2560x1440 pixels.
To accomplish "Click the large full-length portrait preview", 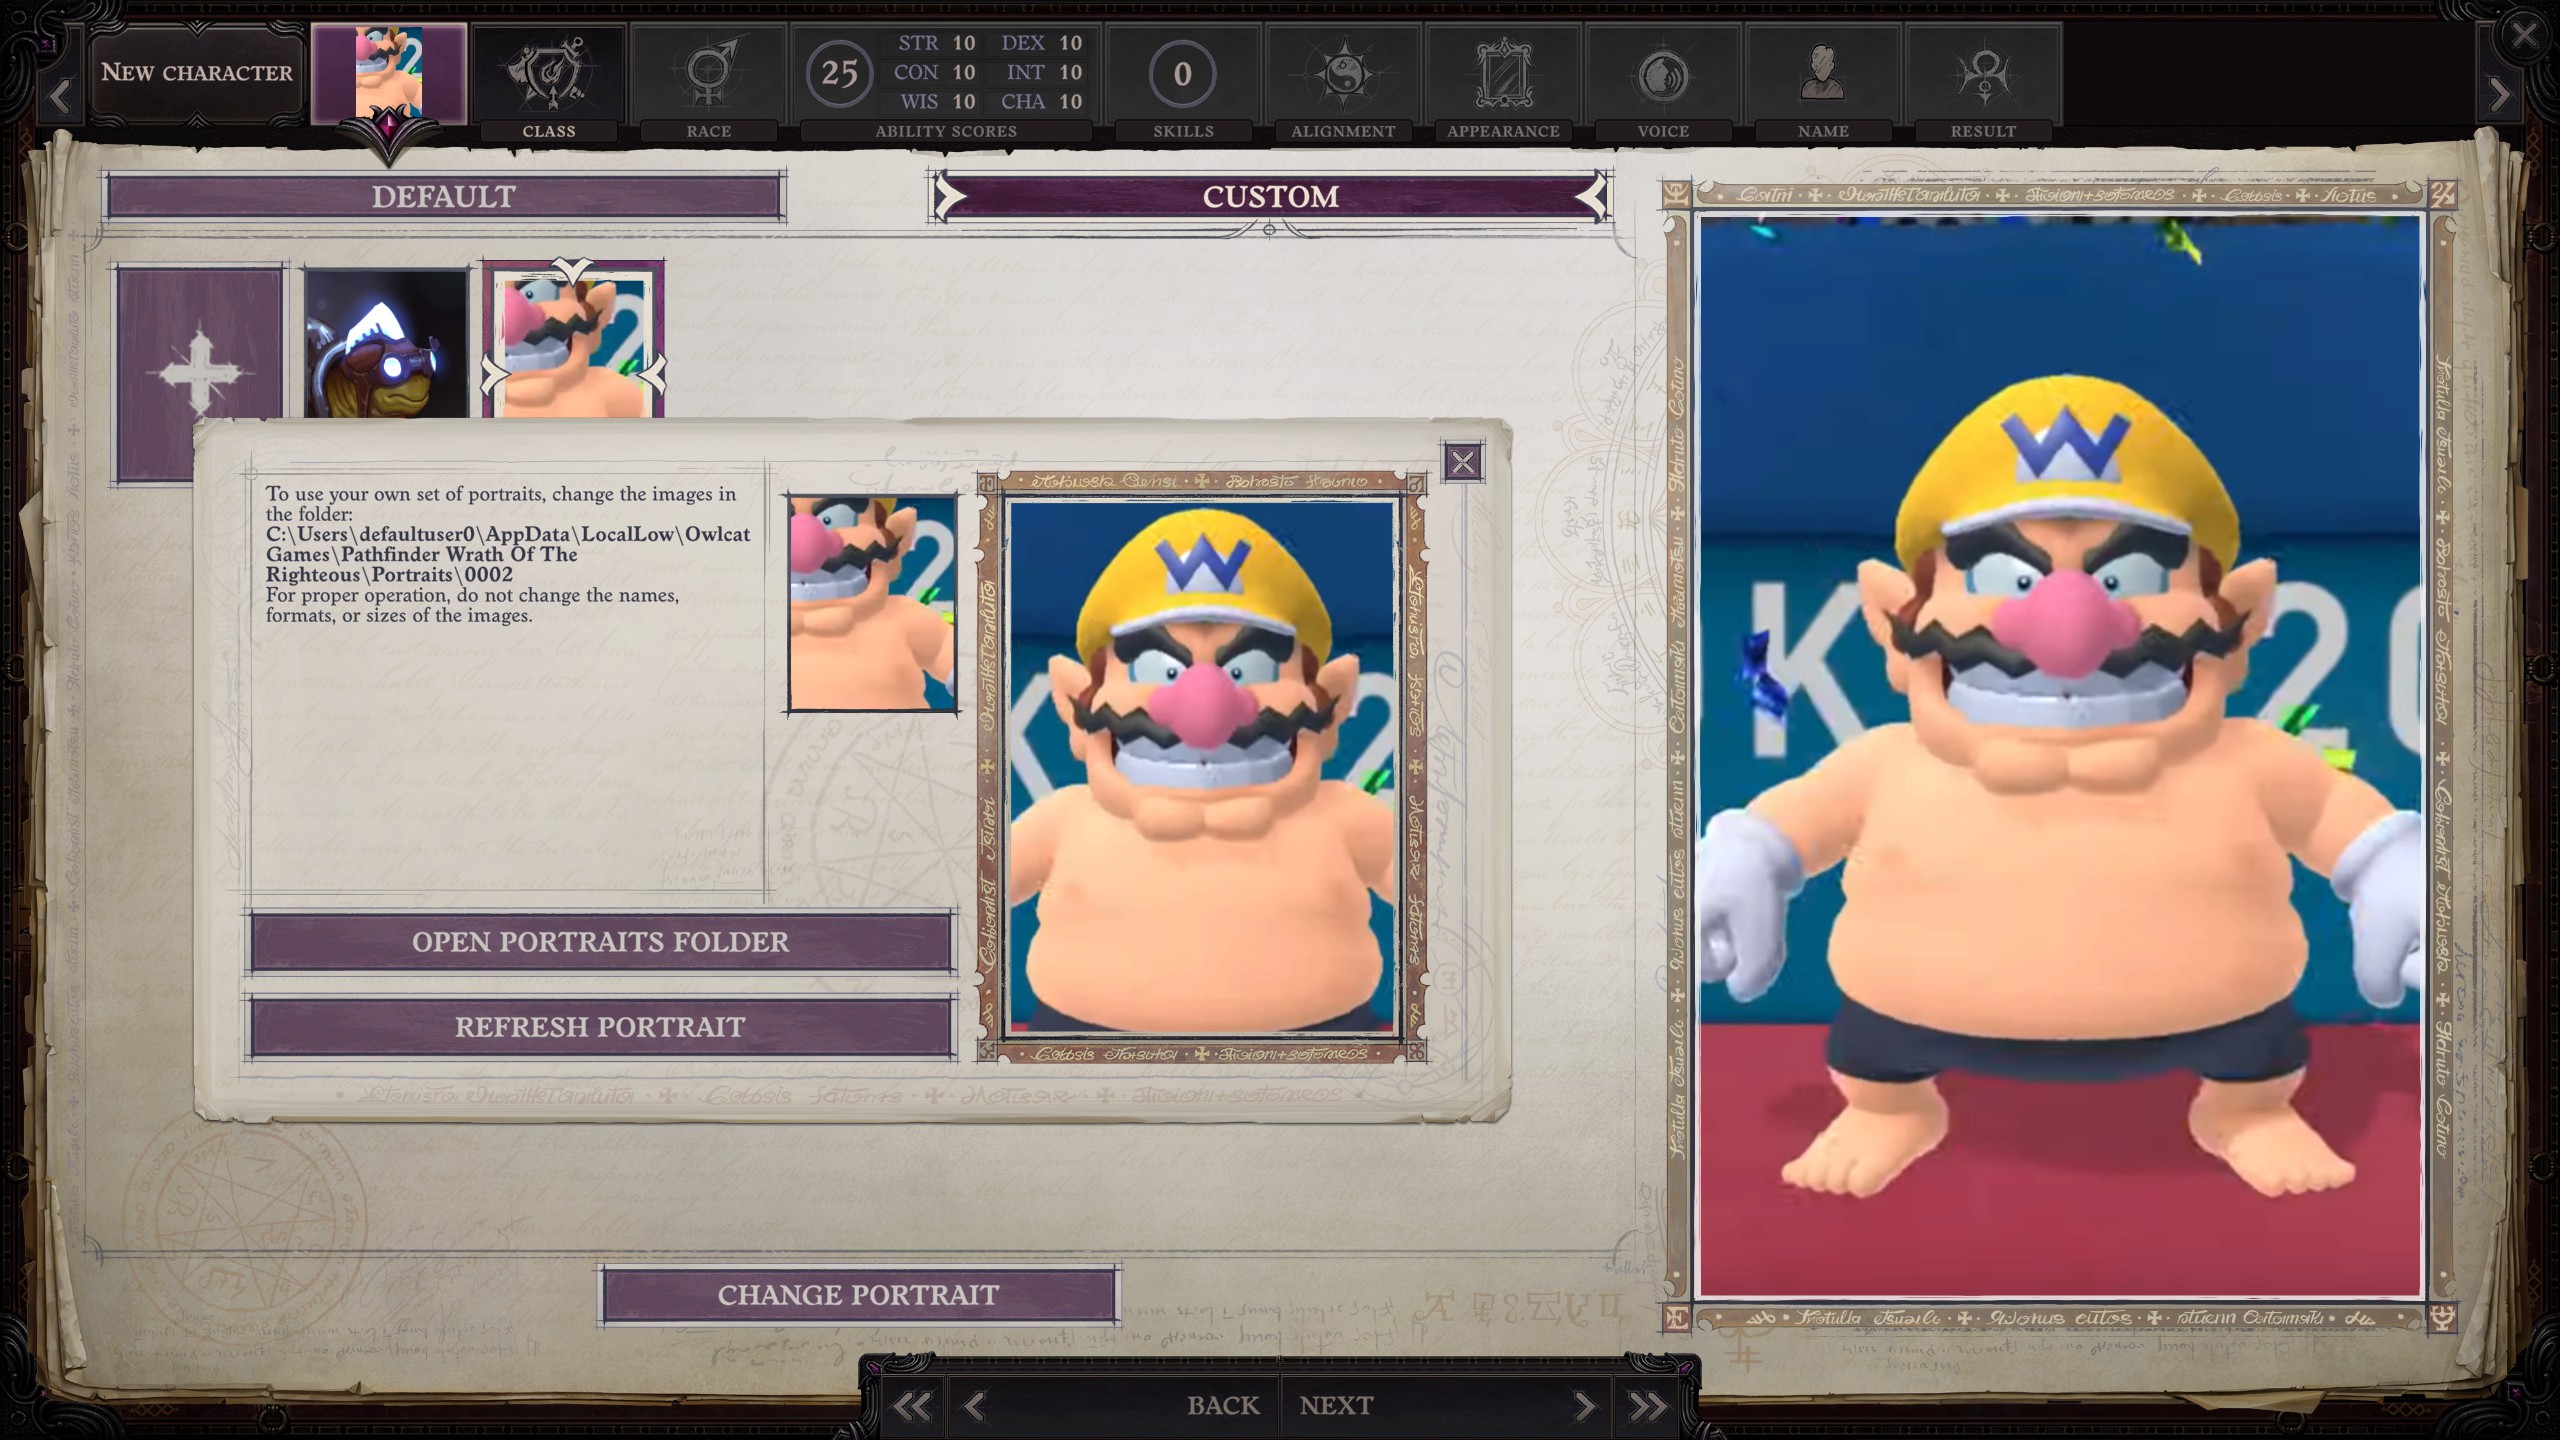I will coord(2060,756).
